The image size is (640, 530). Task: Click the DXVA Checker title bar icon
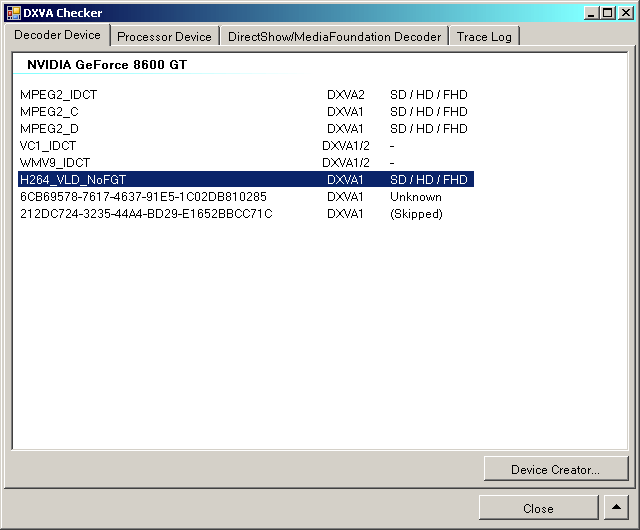click(13, 13)
